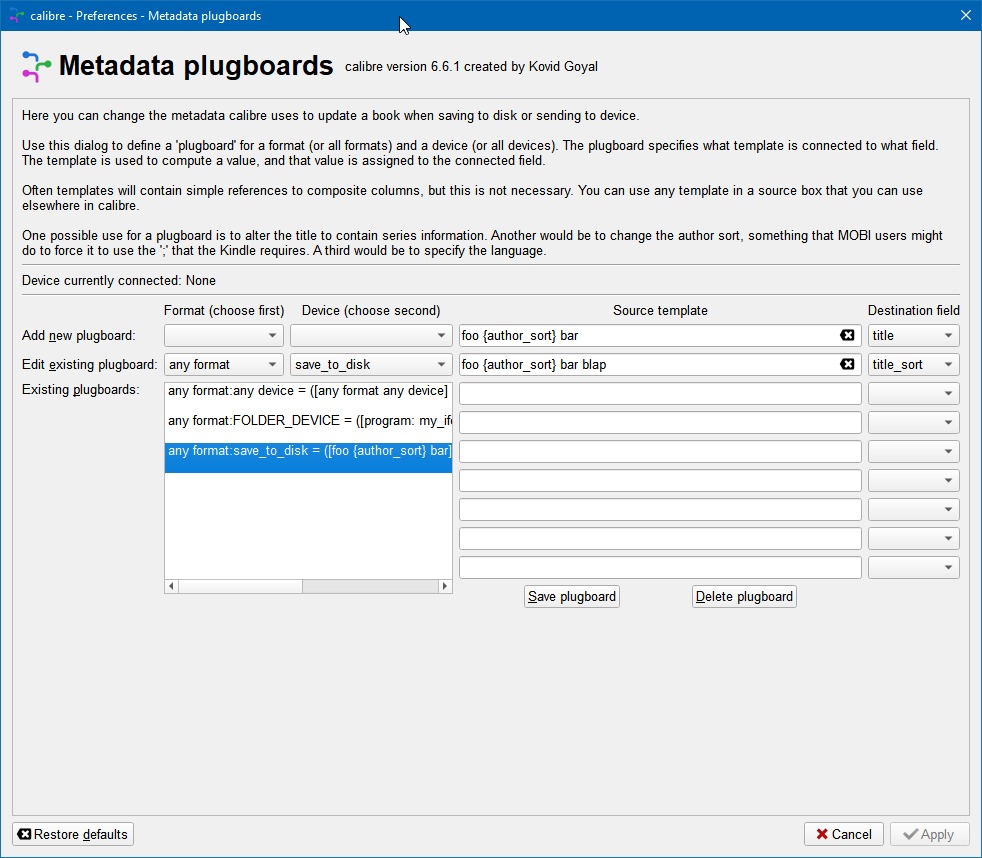Open the save_to_disk device dropdown
Viewport: 982px width, 858px height.
371,365
